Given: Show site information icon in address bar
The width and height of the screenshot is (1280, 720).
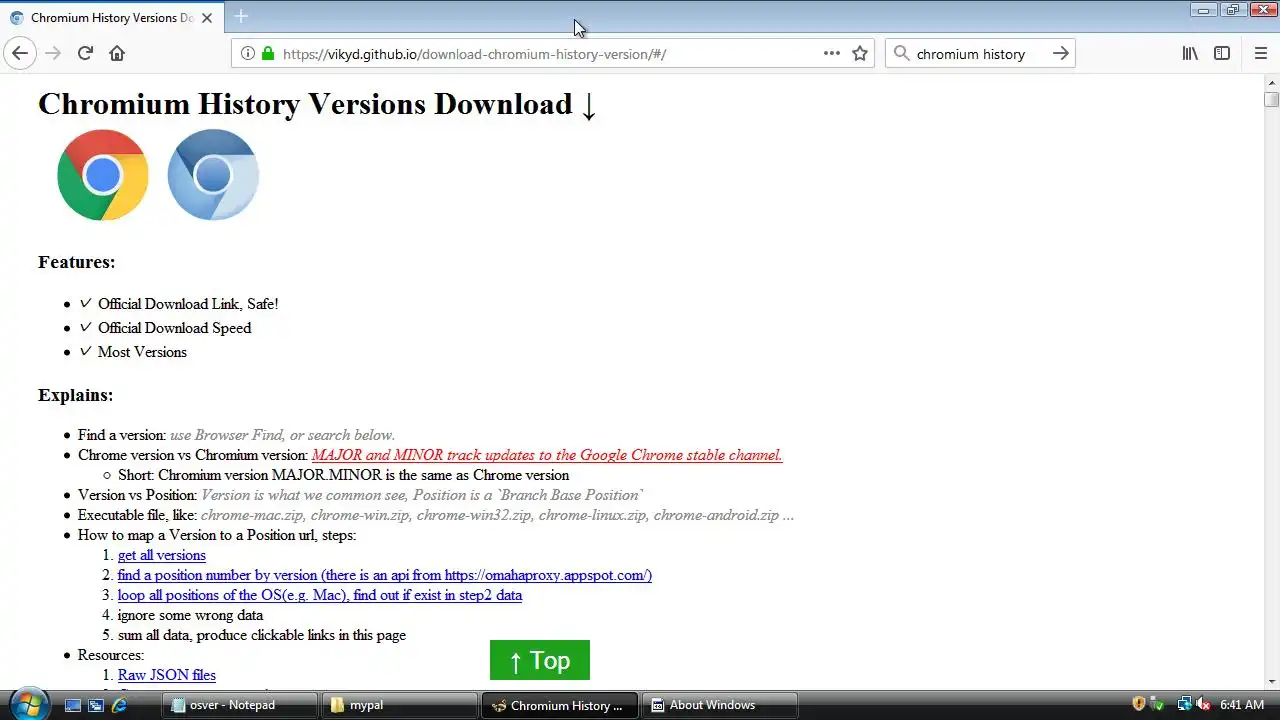Looking at the screenshot, I should [248, 53].
